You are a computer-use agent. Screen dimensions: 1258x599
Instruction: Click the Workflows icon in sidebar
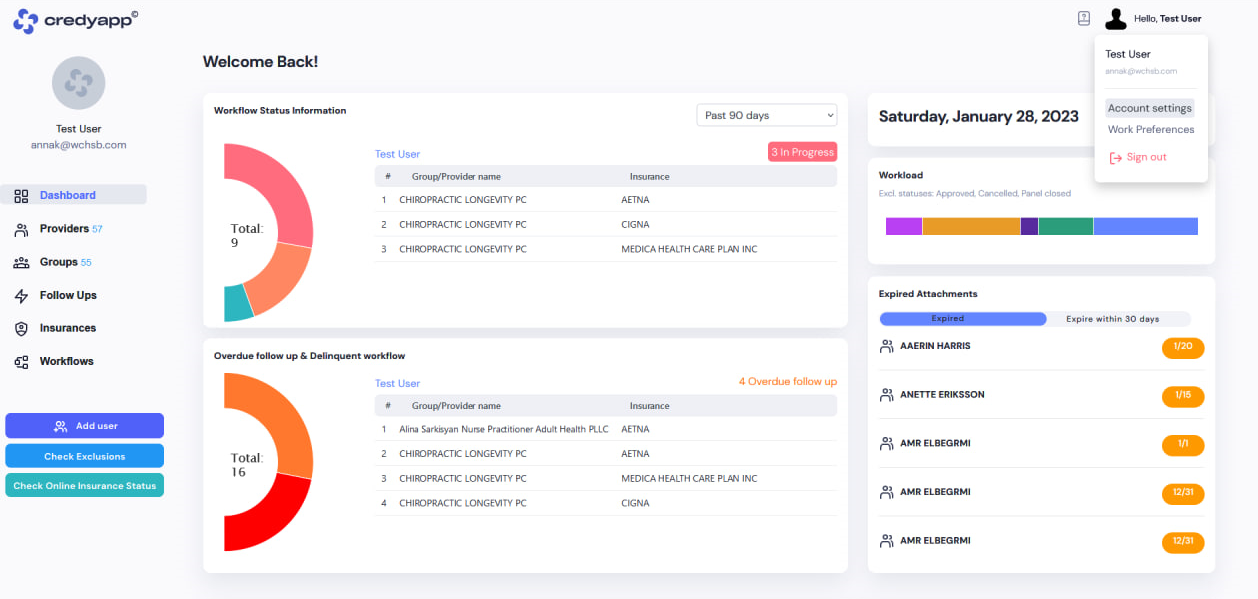coord(21,362)
